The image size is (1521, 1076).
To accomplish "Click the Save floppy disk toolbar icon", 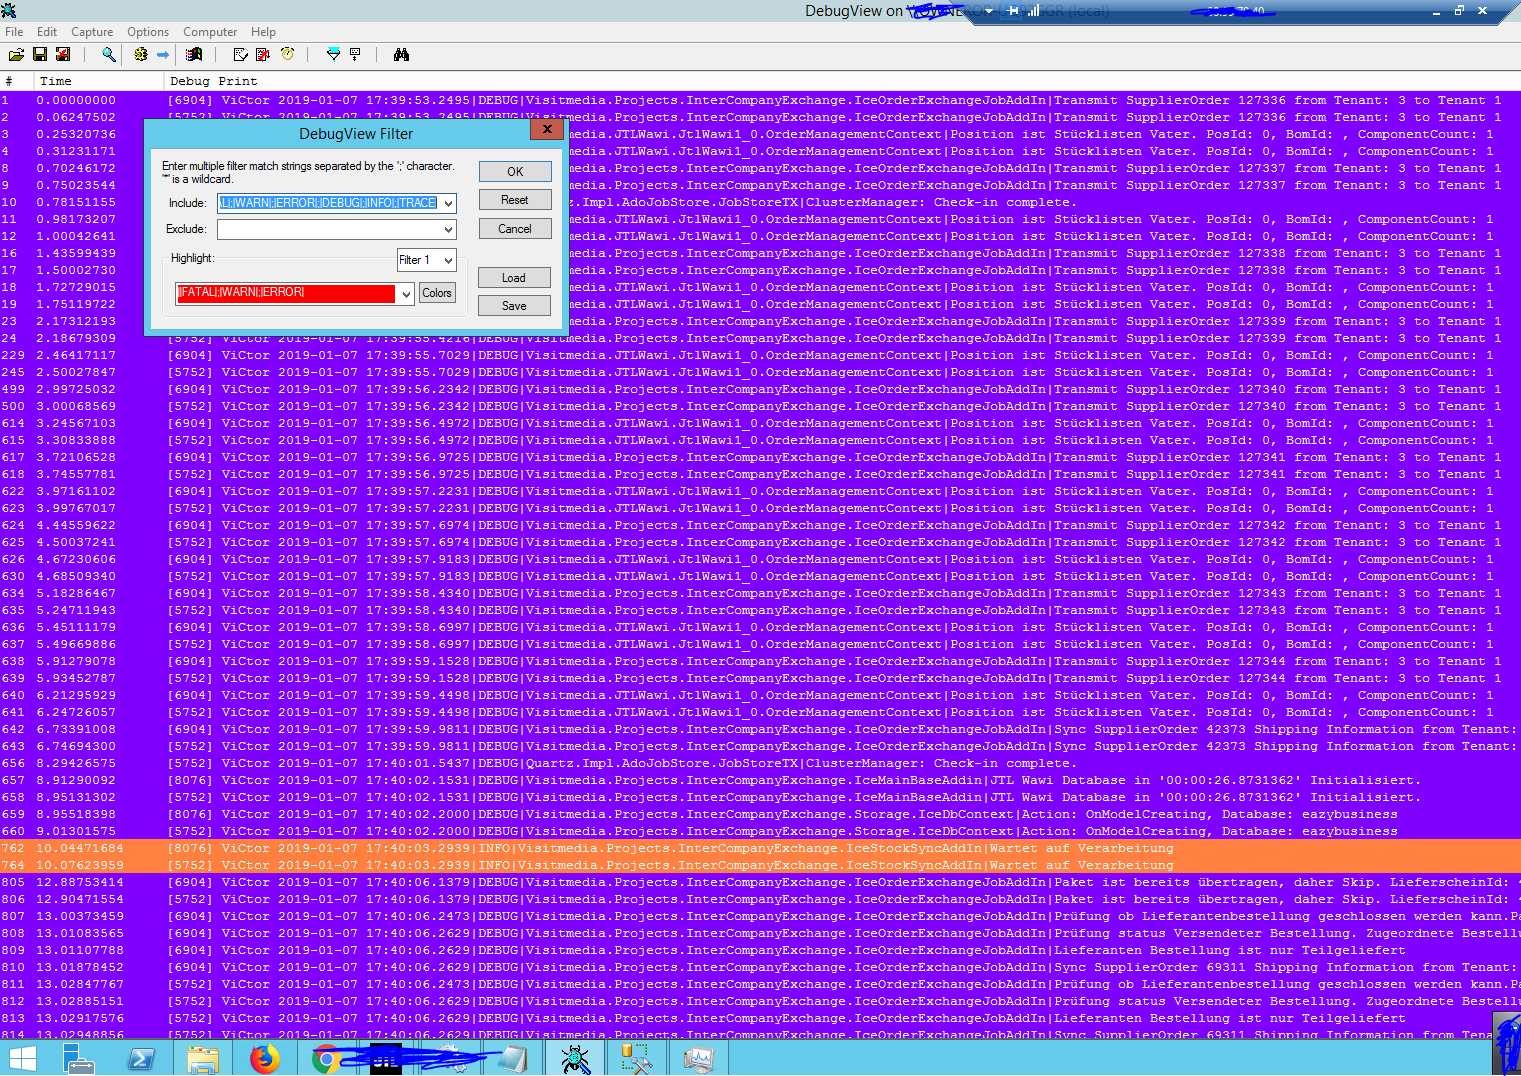I will coord(40,54).
